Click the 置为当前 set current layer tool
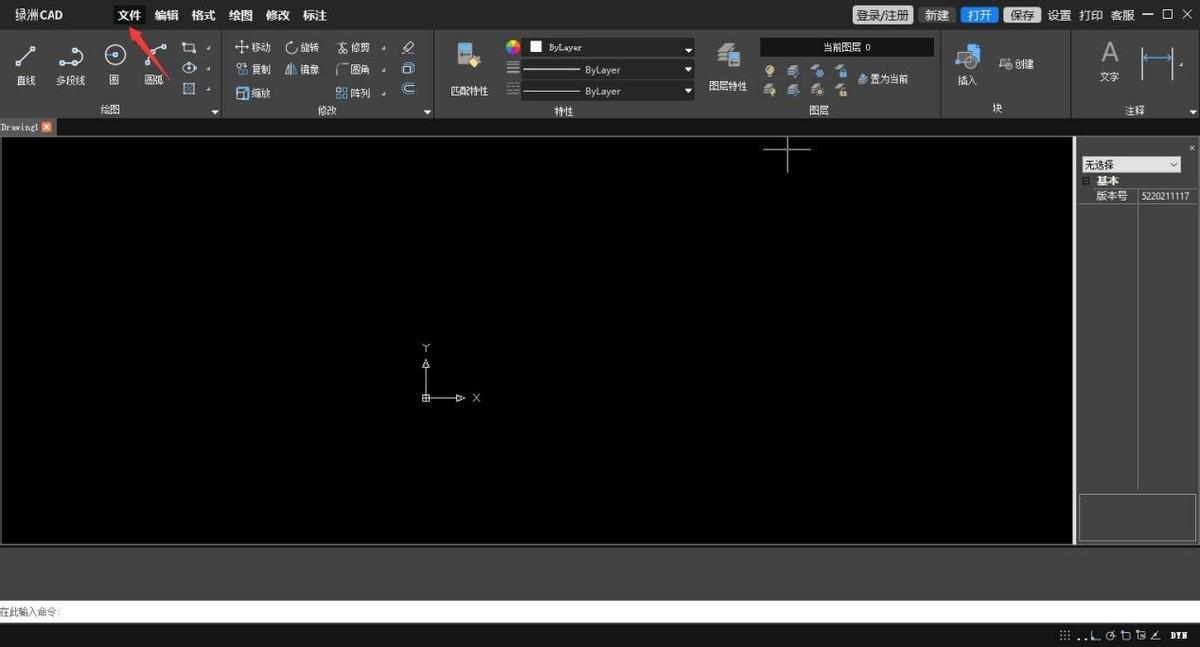 (883, 78)
